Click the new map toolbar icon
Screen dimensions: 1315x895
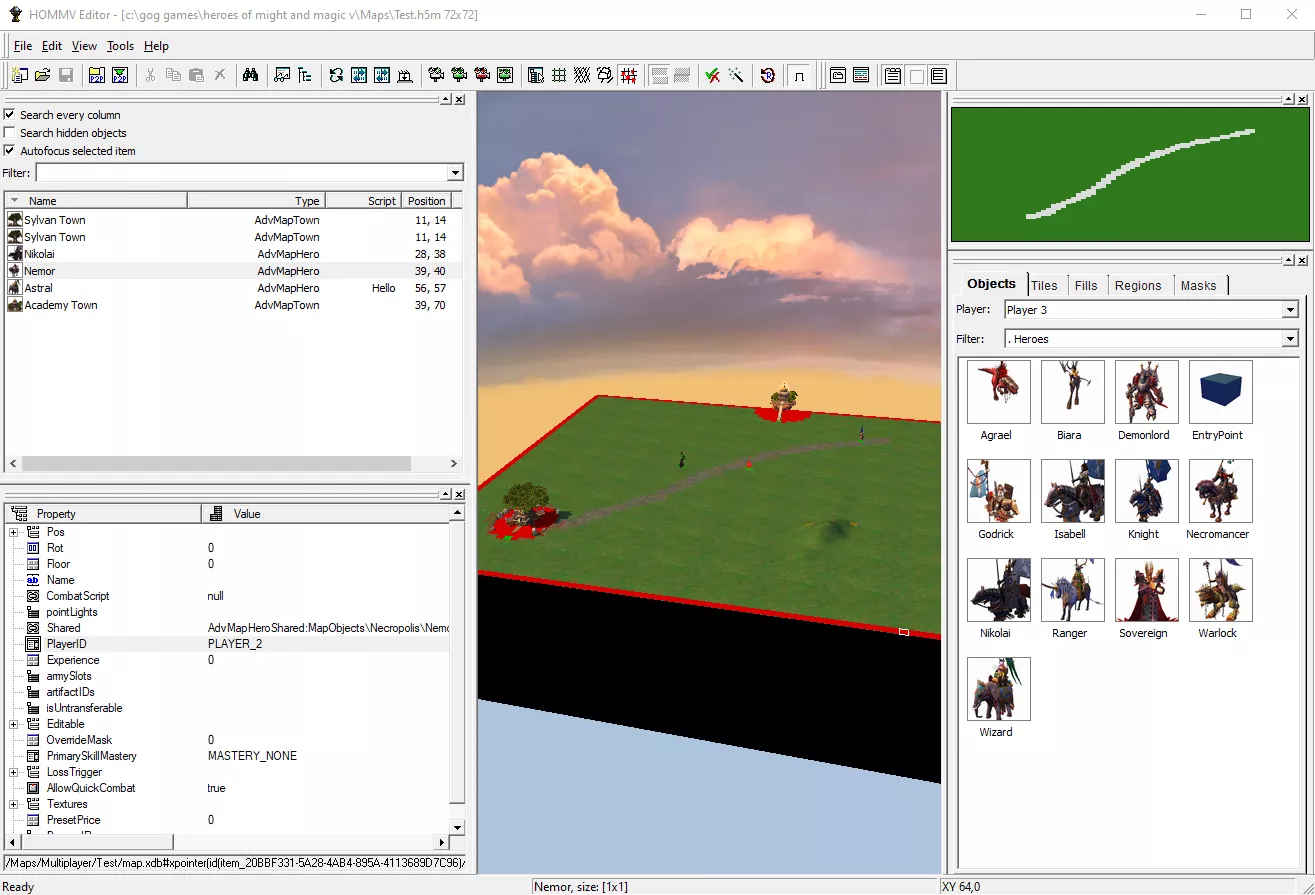coord(19,75)
